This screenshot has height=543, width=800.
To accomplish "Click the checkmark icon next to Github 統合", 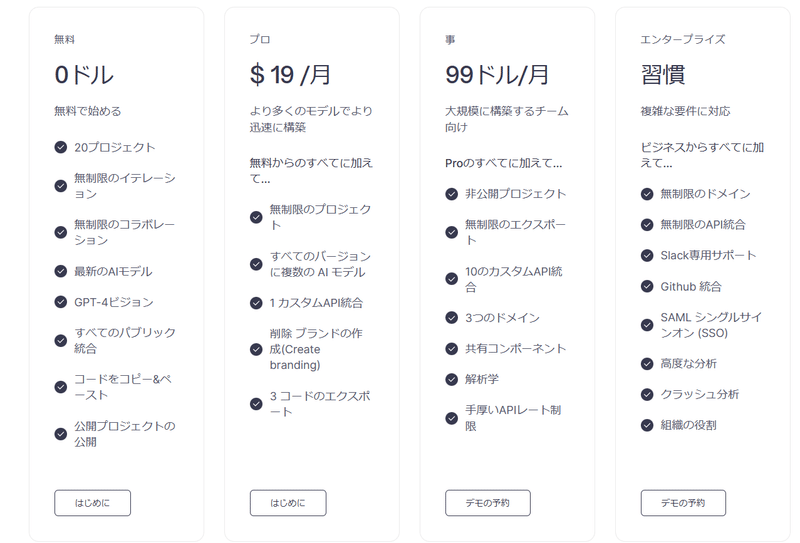I will [x=647, y=286].
